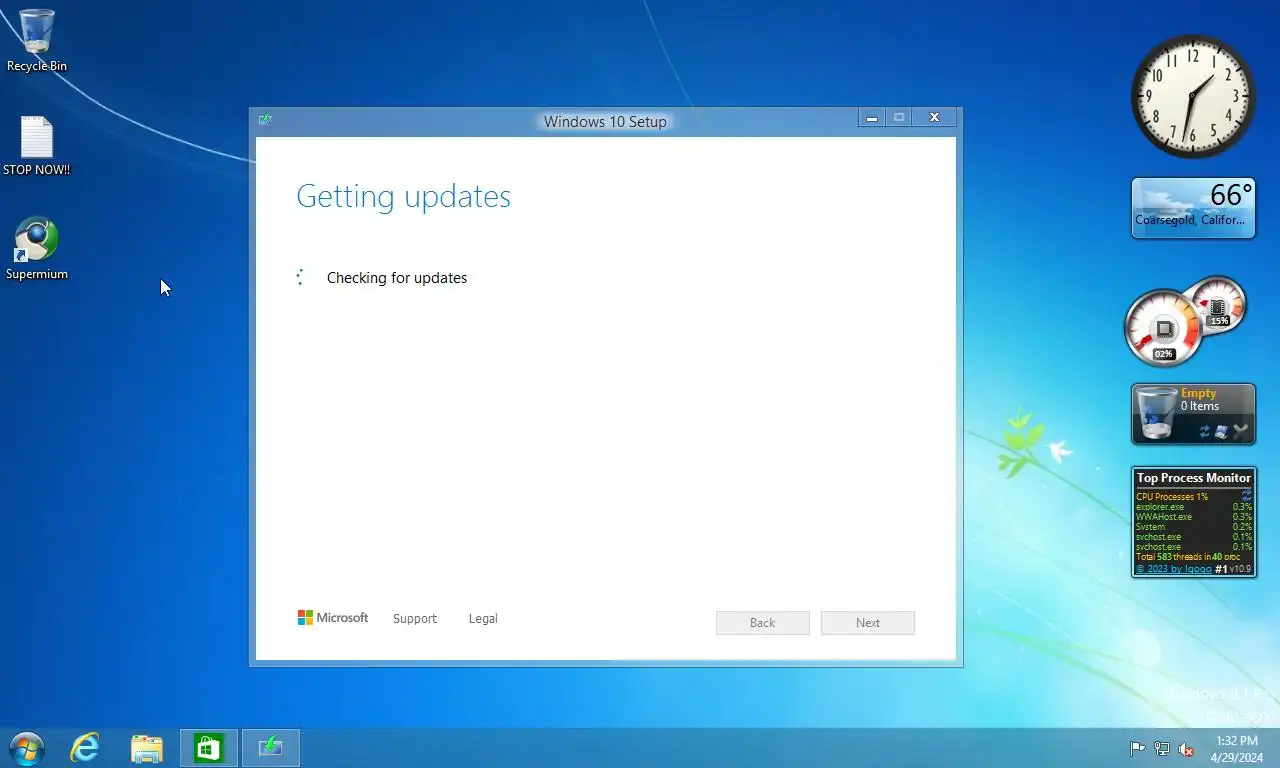Click the muted volume tray icon
Image resolution: width=1280 pixels, height=768 pixels.
[x=1187, y=748]
